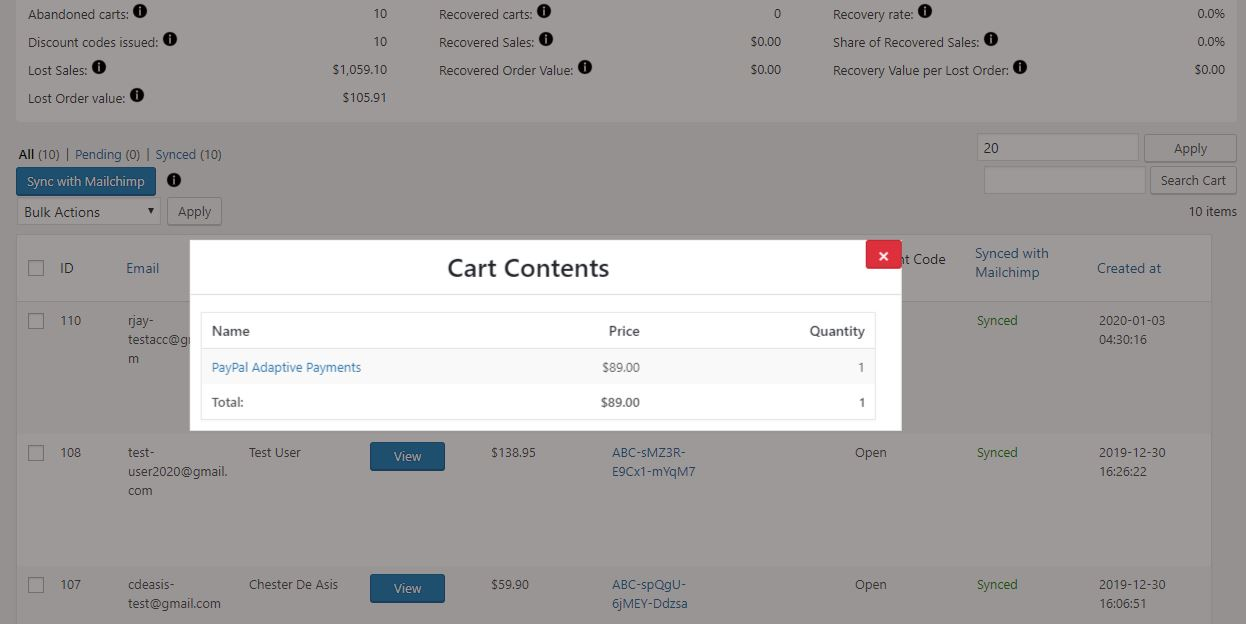Click info icon beside Recovered Sales
Image resolution: width=1246 pixels, height=624 pixels.
(x=546, y=40)
